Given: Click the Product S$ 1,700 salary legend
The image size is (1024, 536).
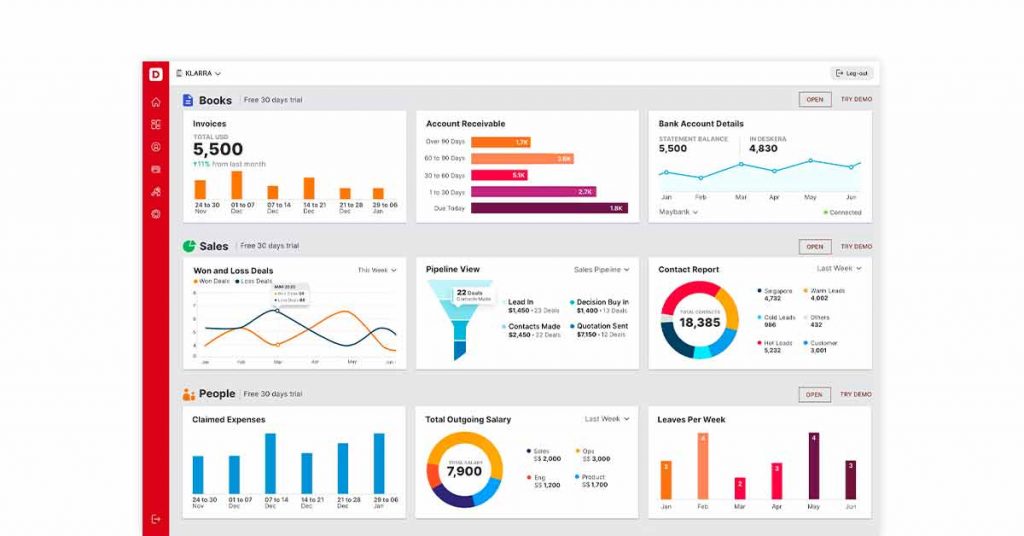Looking at the screenshot, I should (592, 481).
